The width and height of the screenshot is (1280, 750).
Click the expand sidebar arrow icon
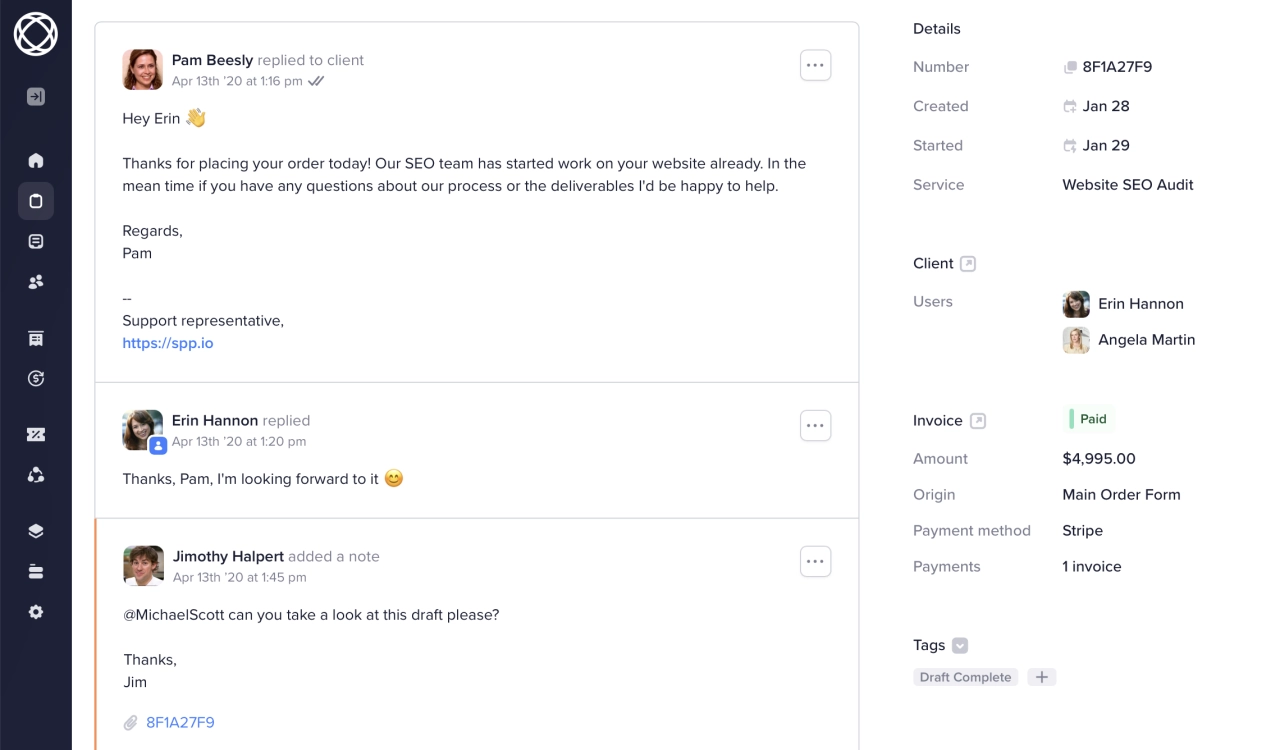coord(36,97)
